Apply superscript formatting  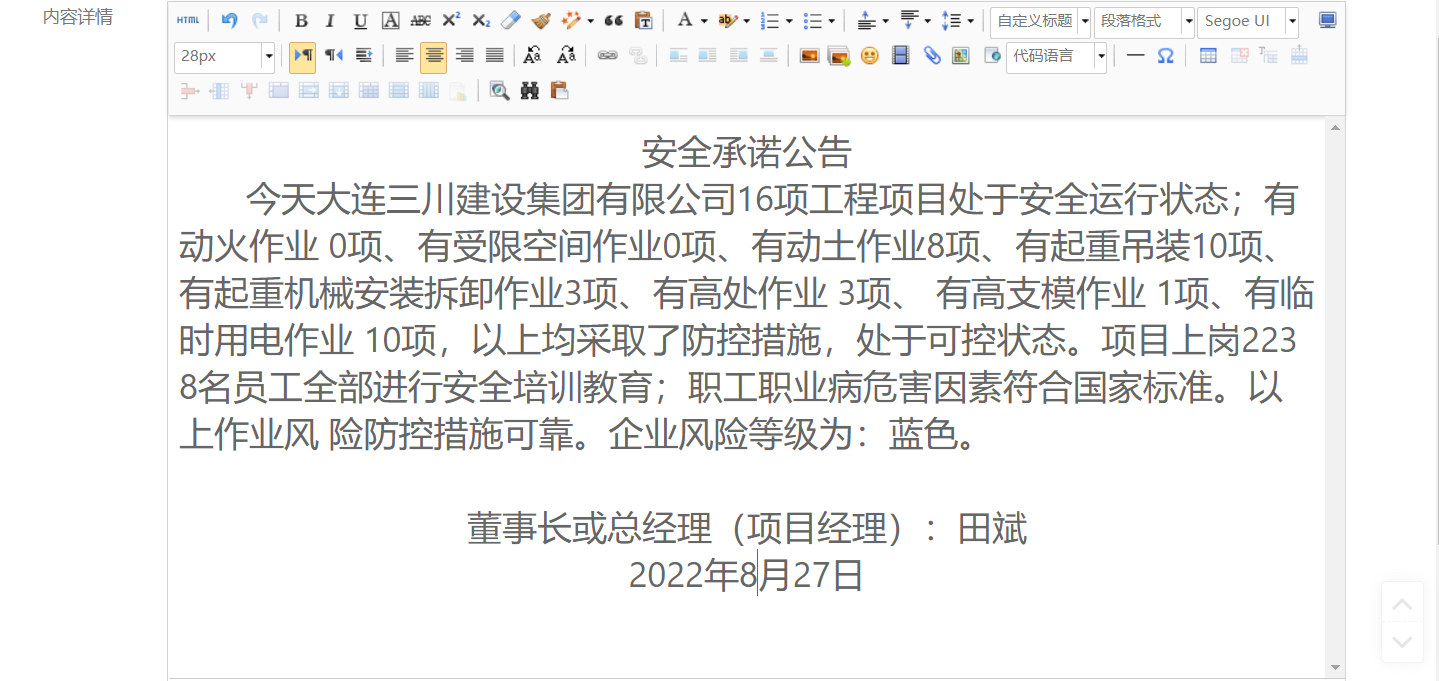coord(451,21)
